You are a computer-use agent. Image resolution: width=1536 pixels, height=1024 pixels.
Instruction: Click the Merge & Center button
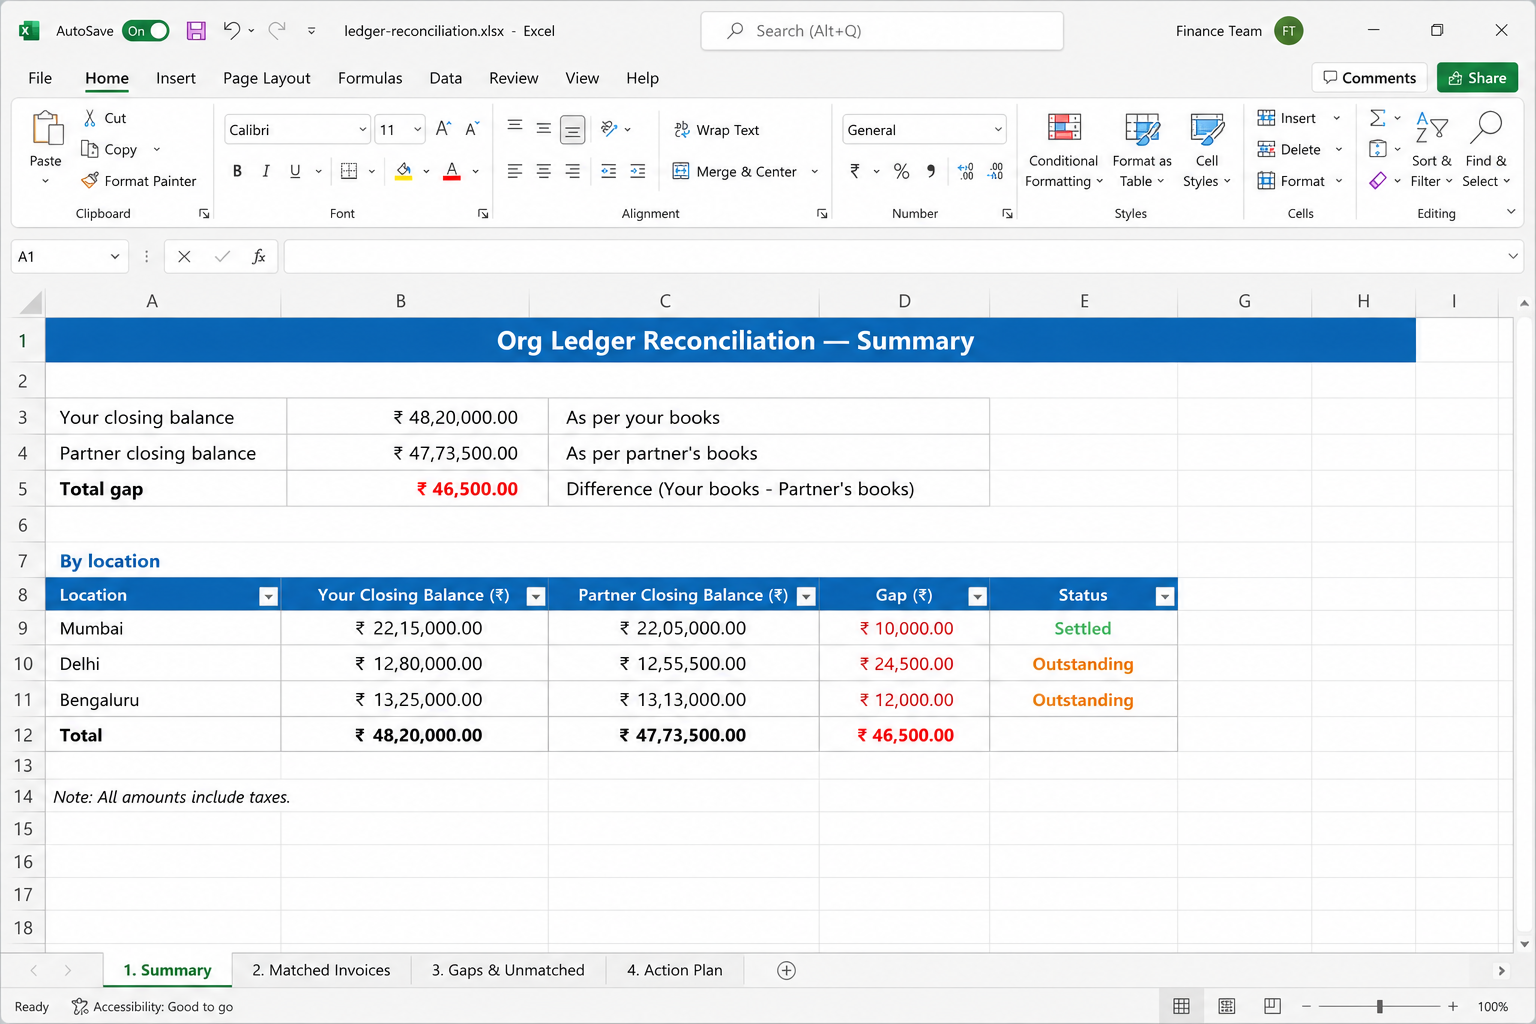tap(735, 171)
